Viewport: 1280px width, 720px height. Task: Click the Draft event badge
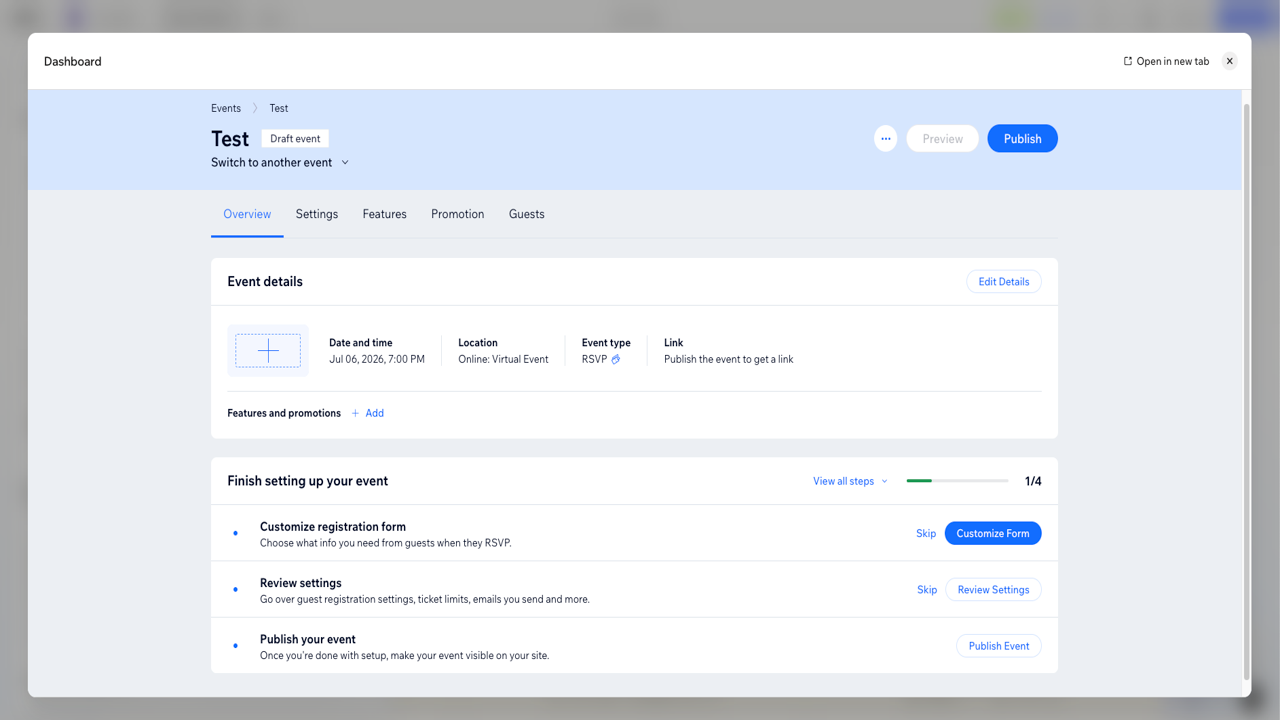pos(295,139)
